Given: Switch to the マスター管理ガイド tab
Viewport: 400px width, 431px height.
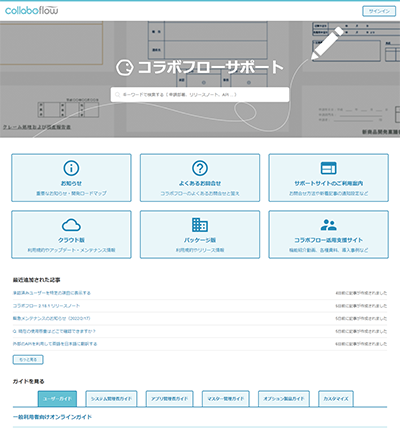Looking at the screenshot, I should coord(226,399).
